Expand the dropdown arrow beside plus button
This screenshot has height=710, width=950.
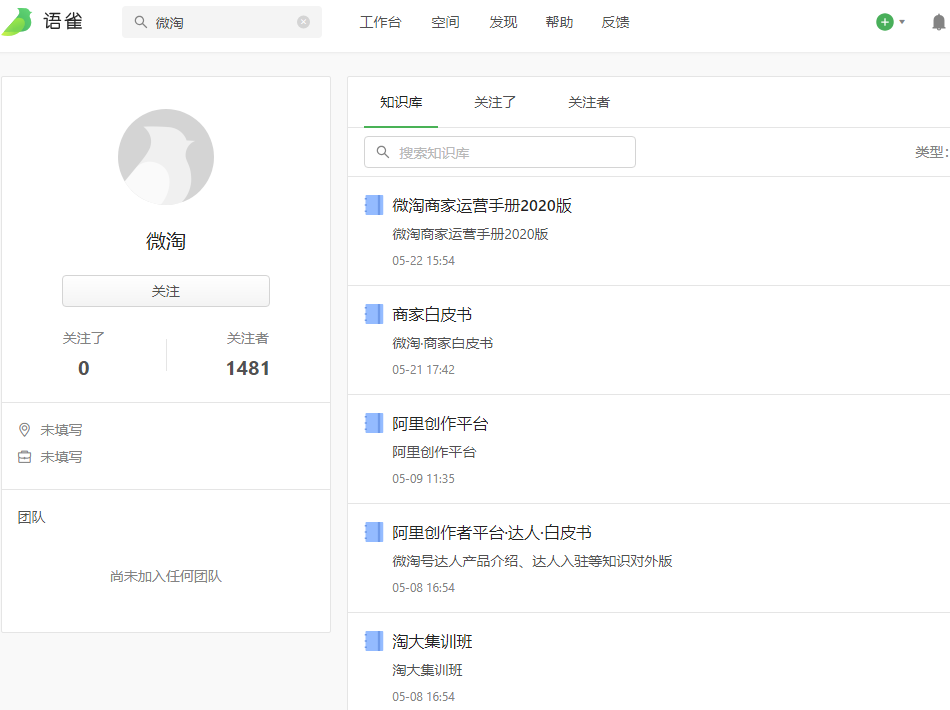tap(902, 22)
